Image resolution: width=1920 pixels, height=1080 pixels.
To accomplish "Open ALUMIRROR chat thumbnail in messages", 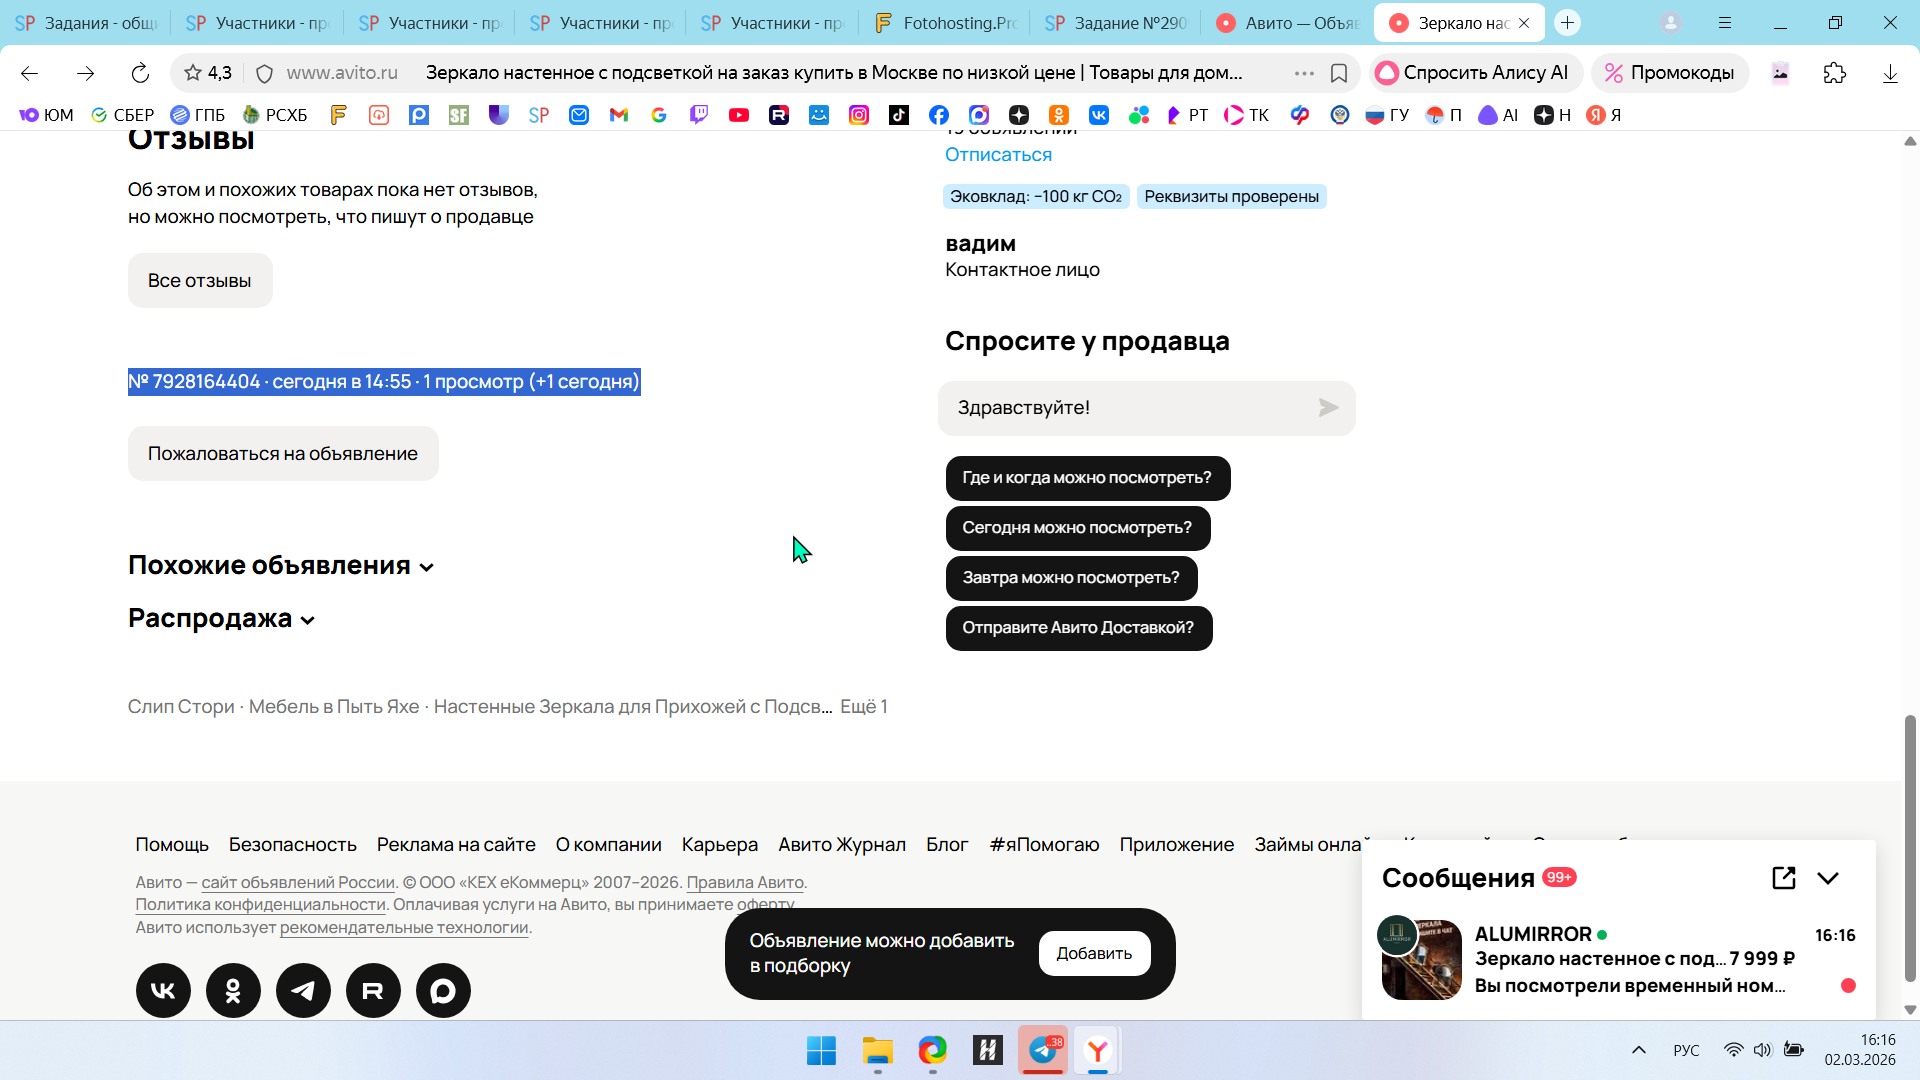I will click(1420, 958).
